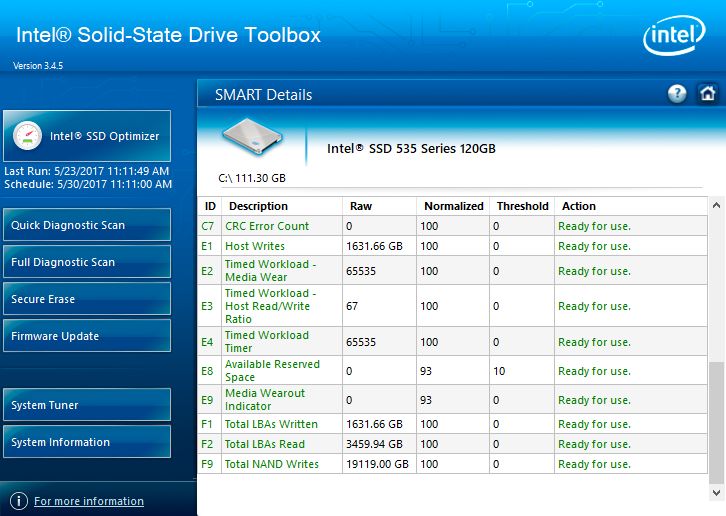Click the info icon near For more information
The width and height of the screenshot is (726, 516).
pos(18,501)
